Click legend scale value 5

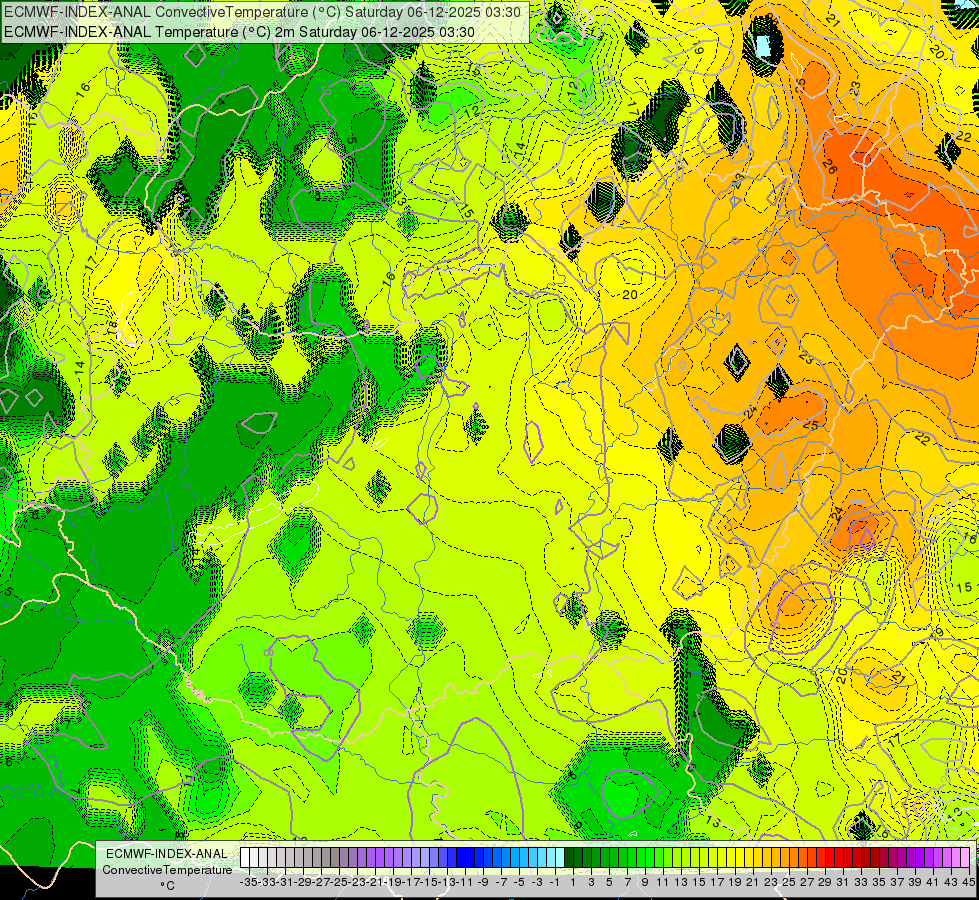609,882
